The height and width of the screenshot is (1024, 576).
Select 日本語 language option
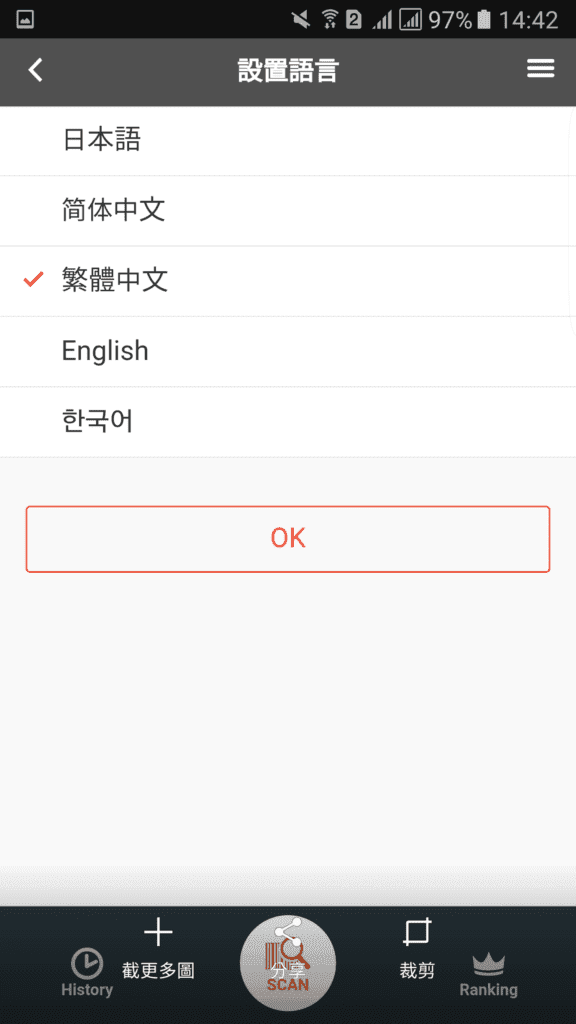[x=288, y=140]
